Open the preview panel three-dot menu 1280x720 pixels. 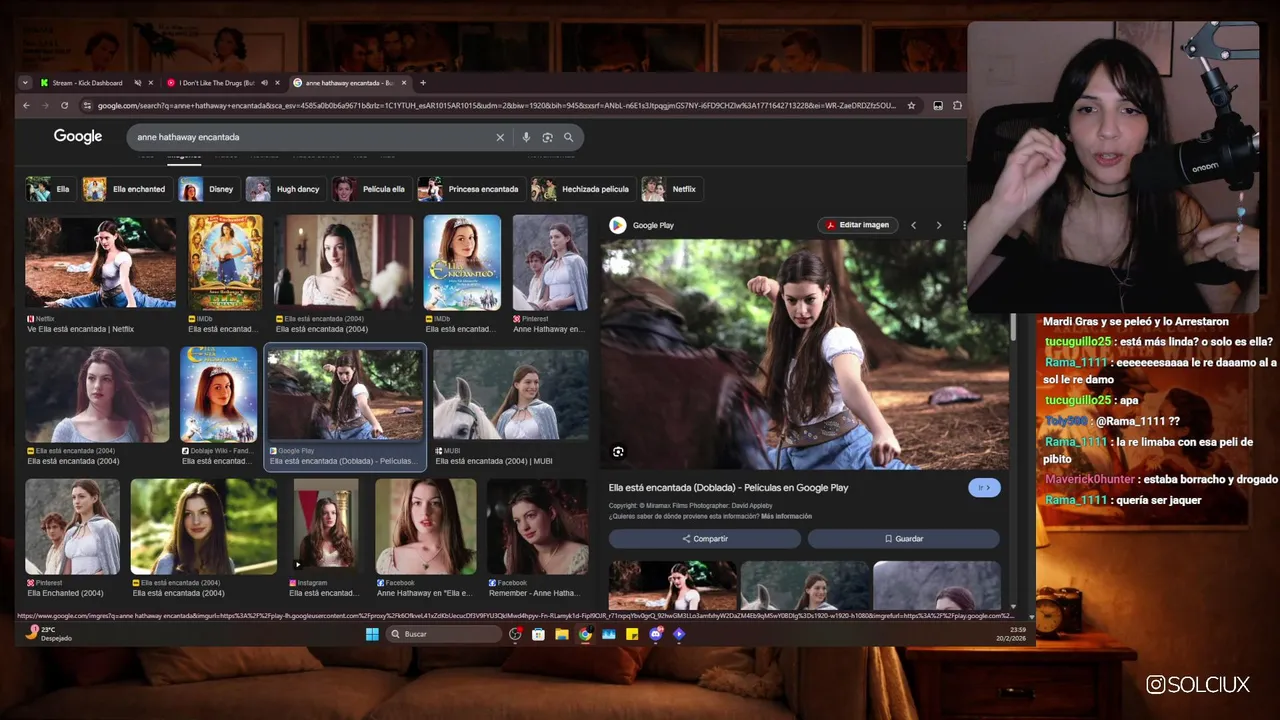coord(963,225)
